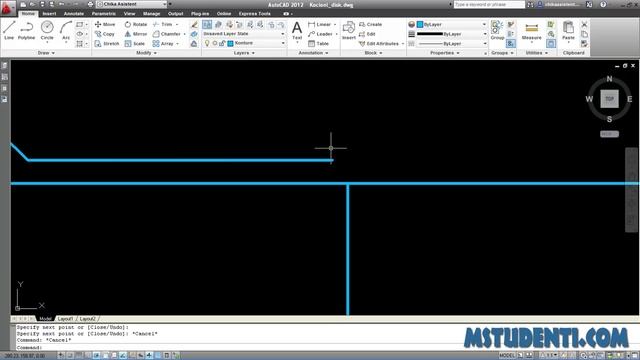Switch to the Layout2 tab
This screenshot has width=640, height=360.
coord(87,319)
